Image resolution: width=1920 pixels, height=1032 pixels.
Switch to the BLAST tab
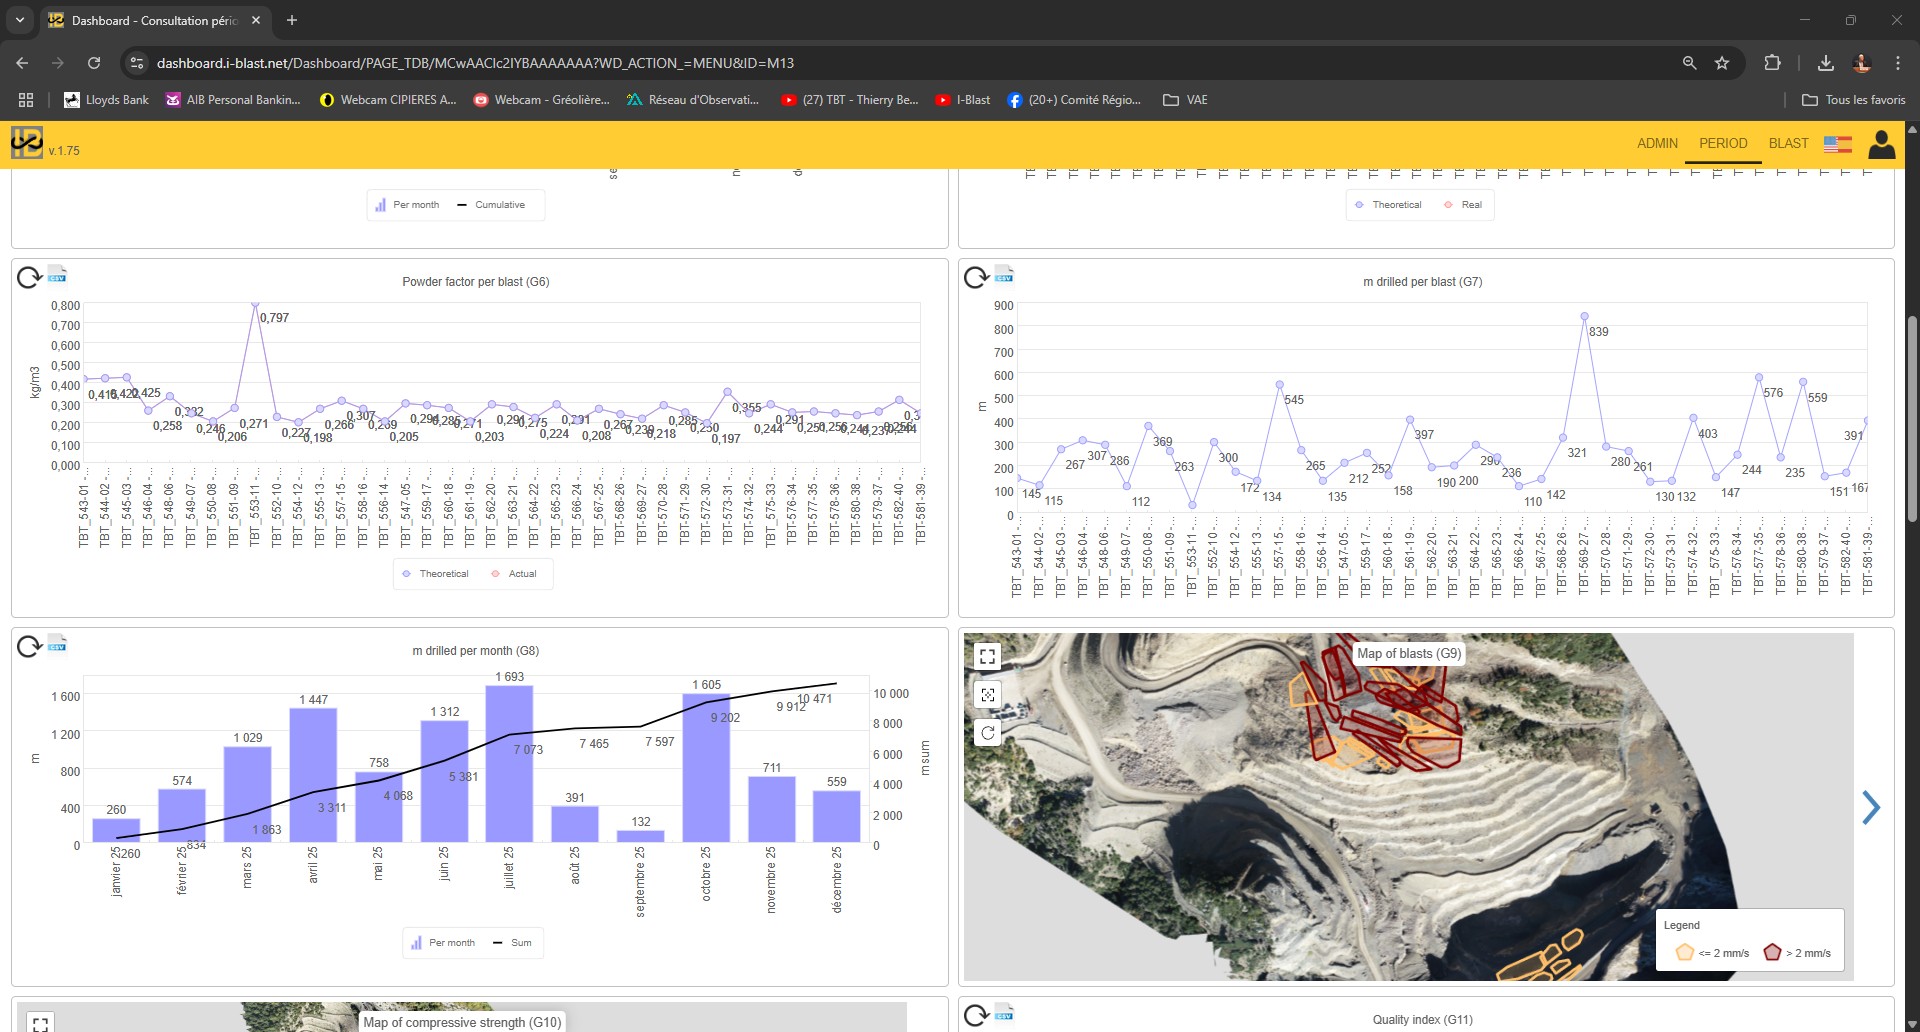(1789, 143)
